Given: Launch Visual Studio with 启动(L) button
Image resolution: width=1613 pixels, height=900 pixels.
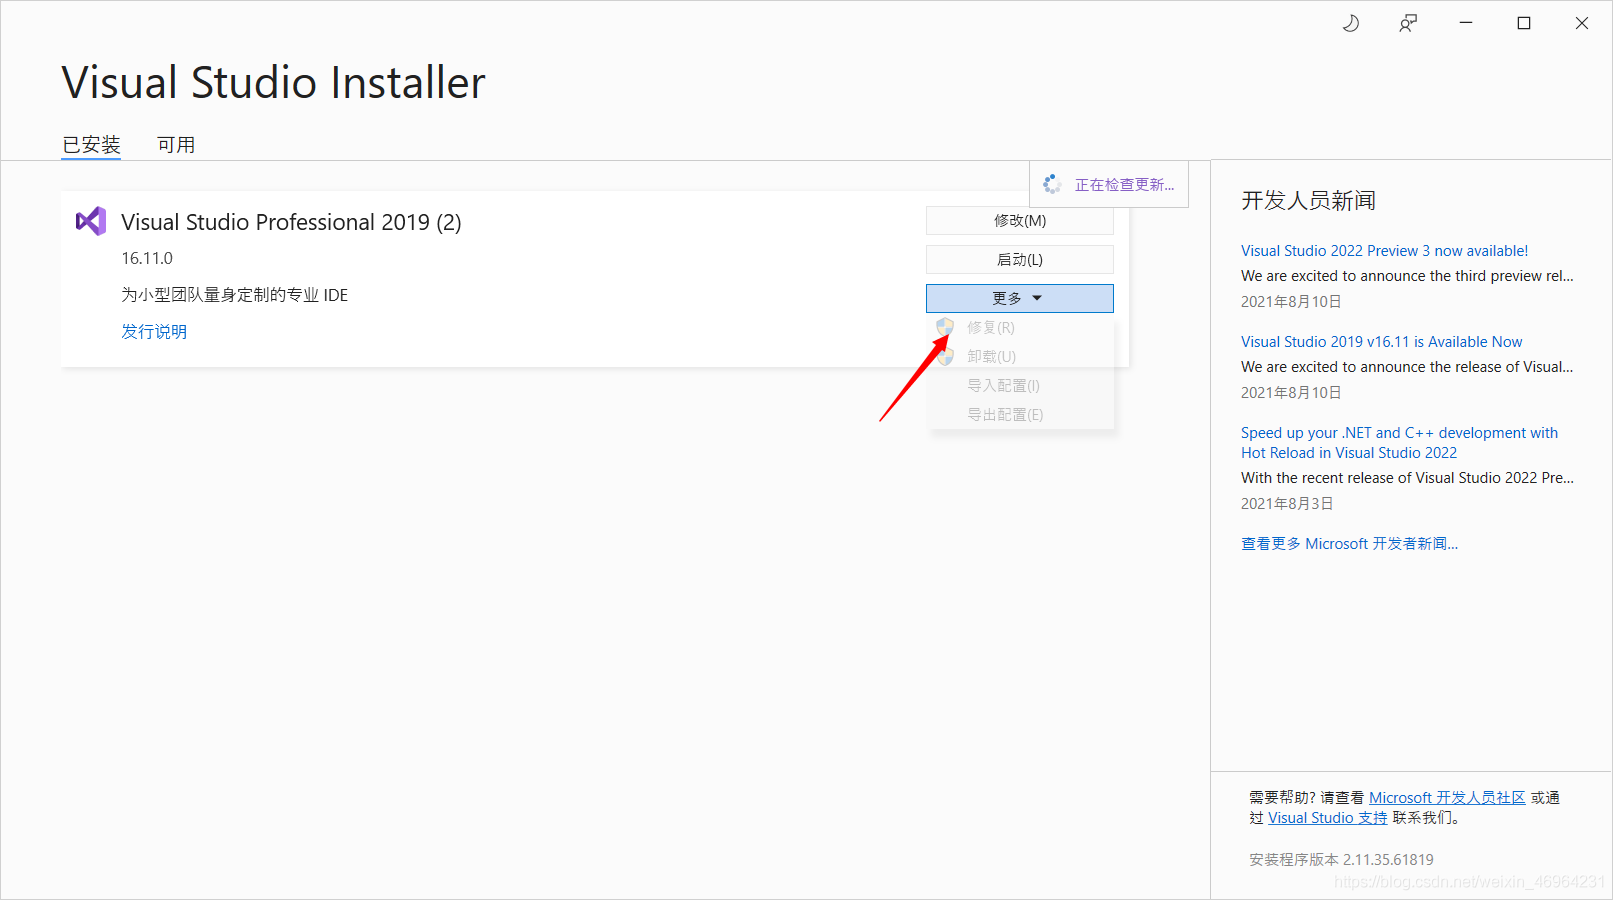Looking at the screenshot, I should coord(1019,259).
